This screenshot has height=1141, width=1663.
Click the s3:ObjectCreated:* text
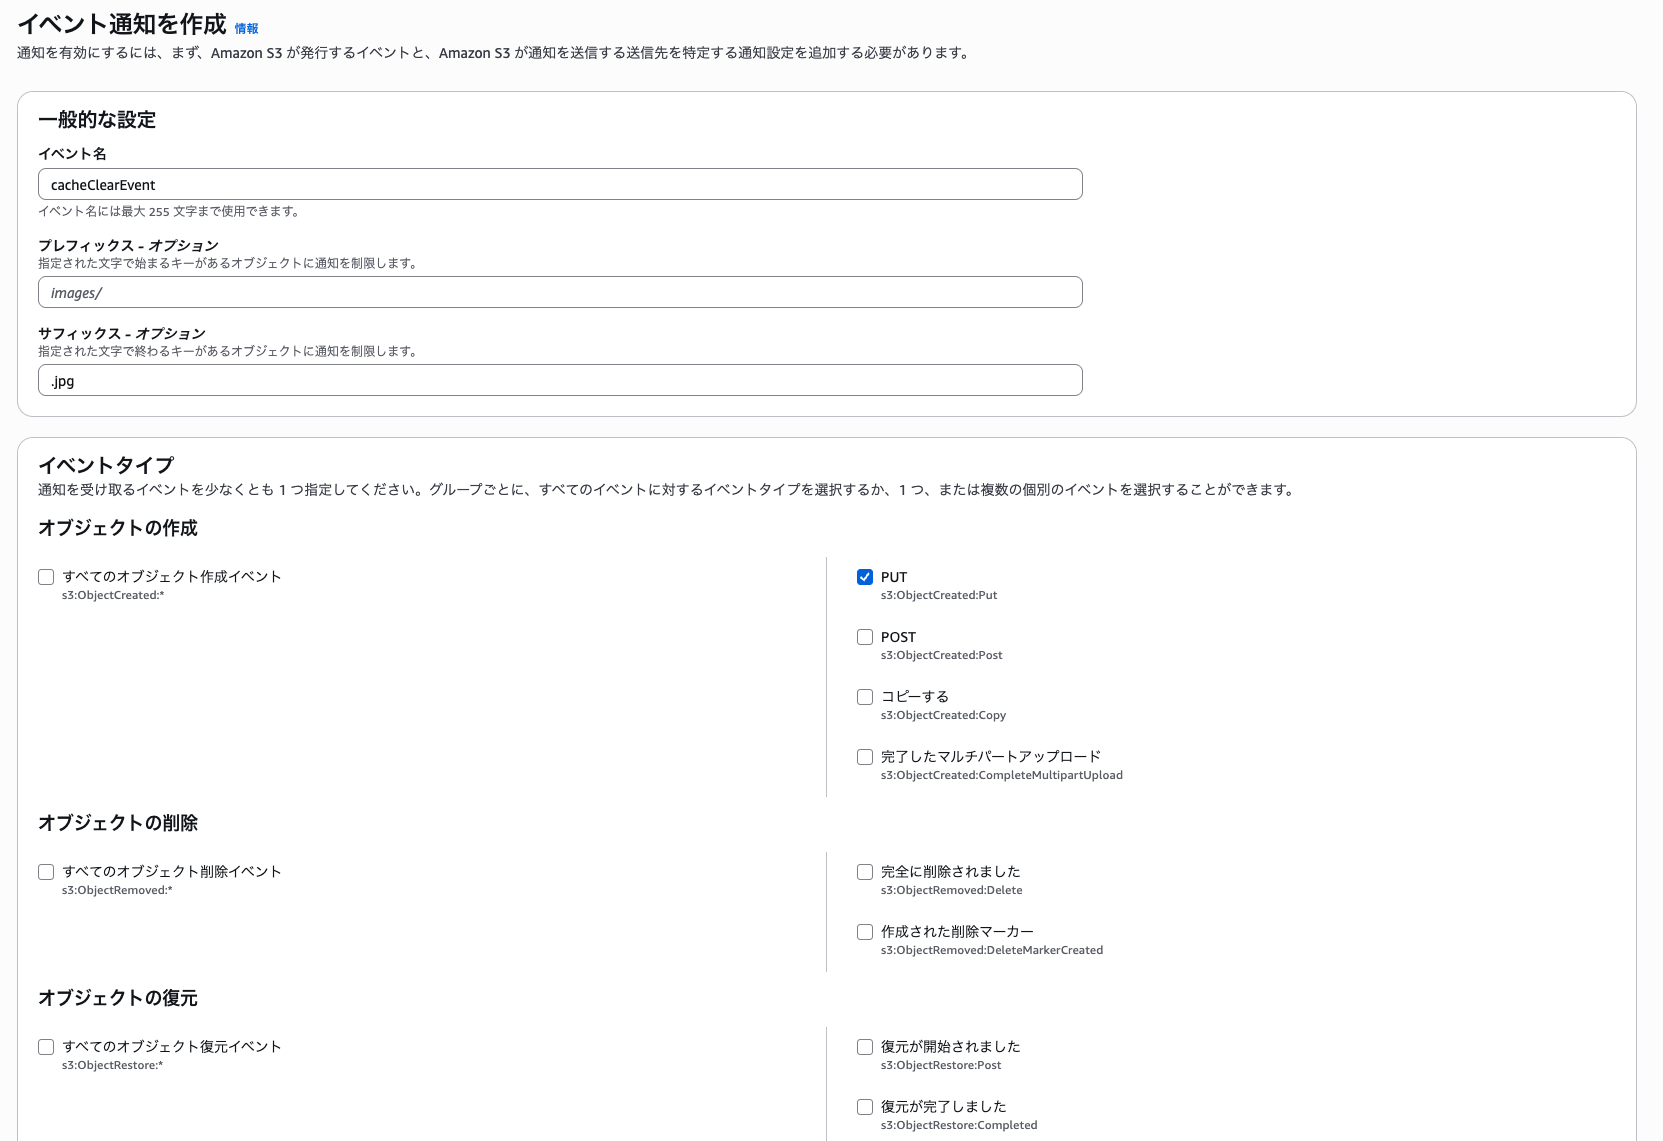113,595
